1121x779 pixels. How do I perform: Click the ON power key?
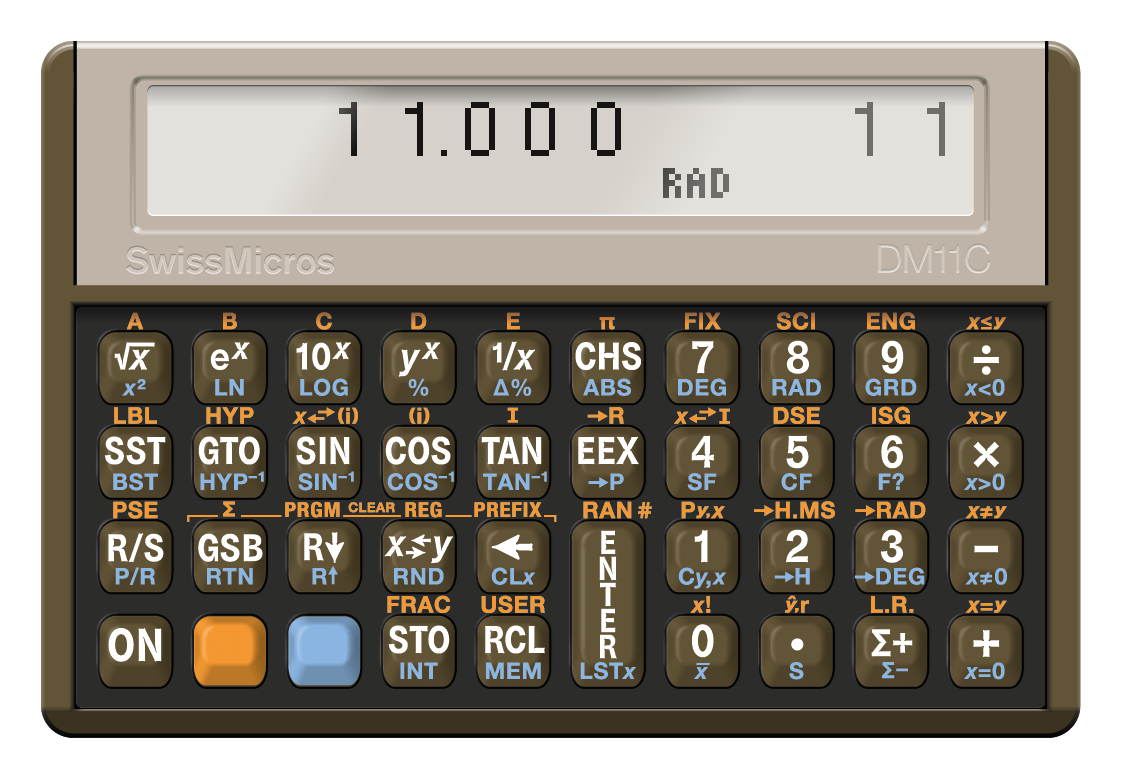click(x=135, y=651)
